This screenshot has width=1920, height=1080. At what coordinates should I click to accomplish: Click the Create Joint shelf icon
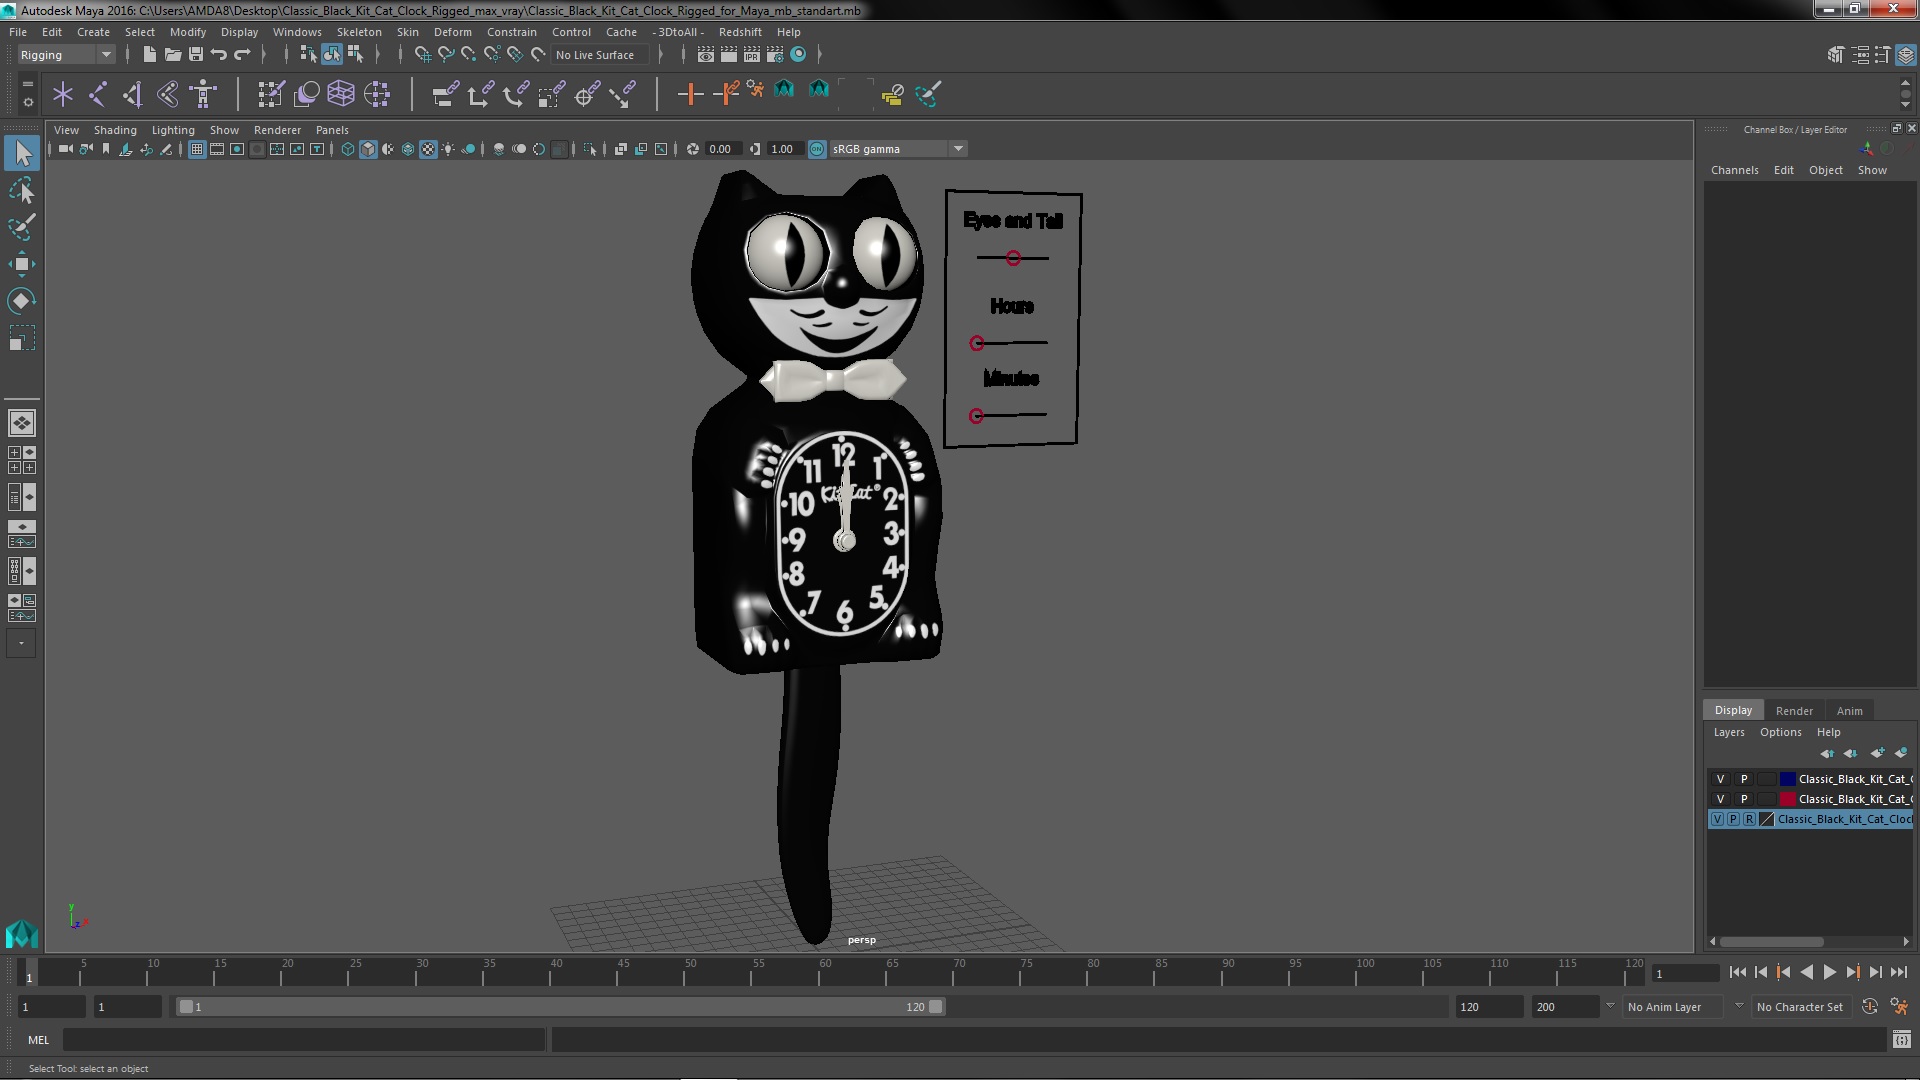click(x=98, y=94)
